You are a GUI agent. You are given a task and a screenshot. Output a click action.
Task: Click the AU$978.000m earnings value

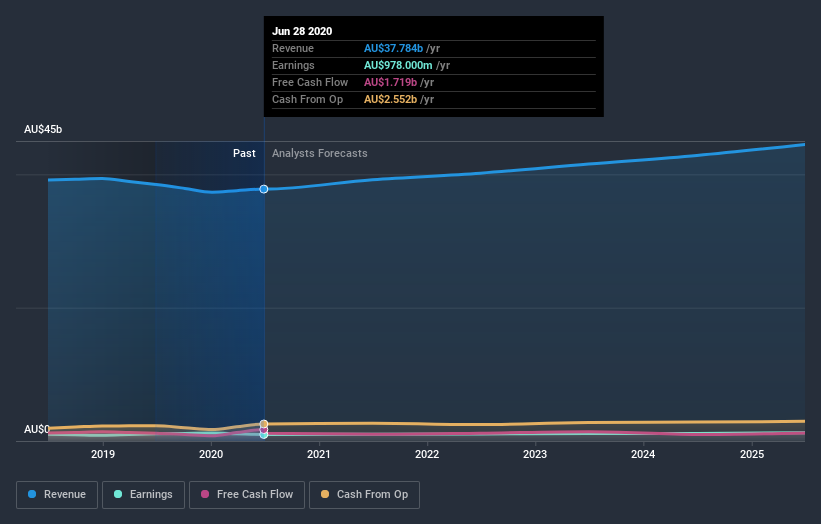coord(398,65)
